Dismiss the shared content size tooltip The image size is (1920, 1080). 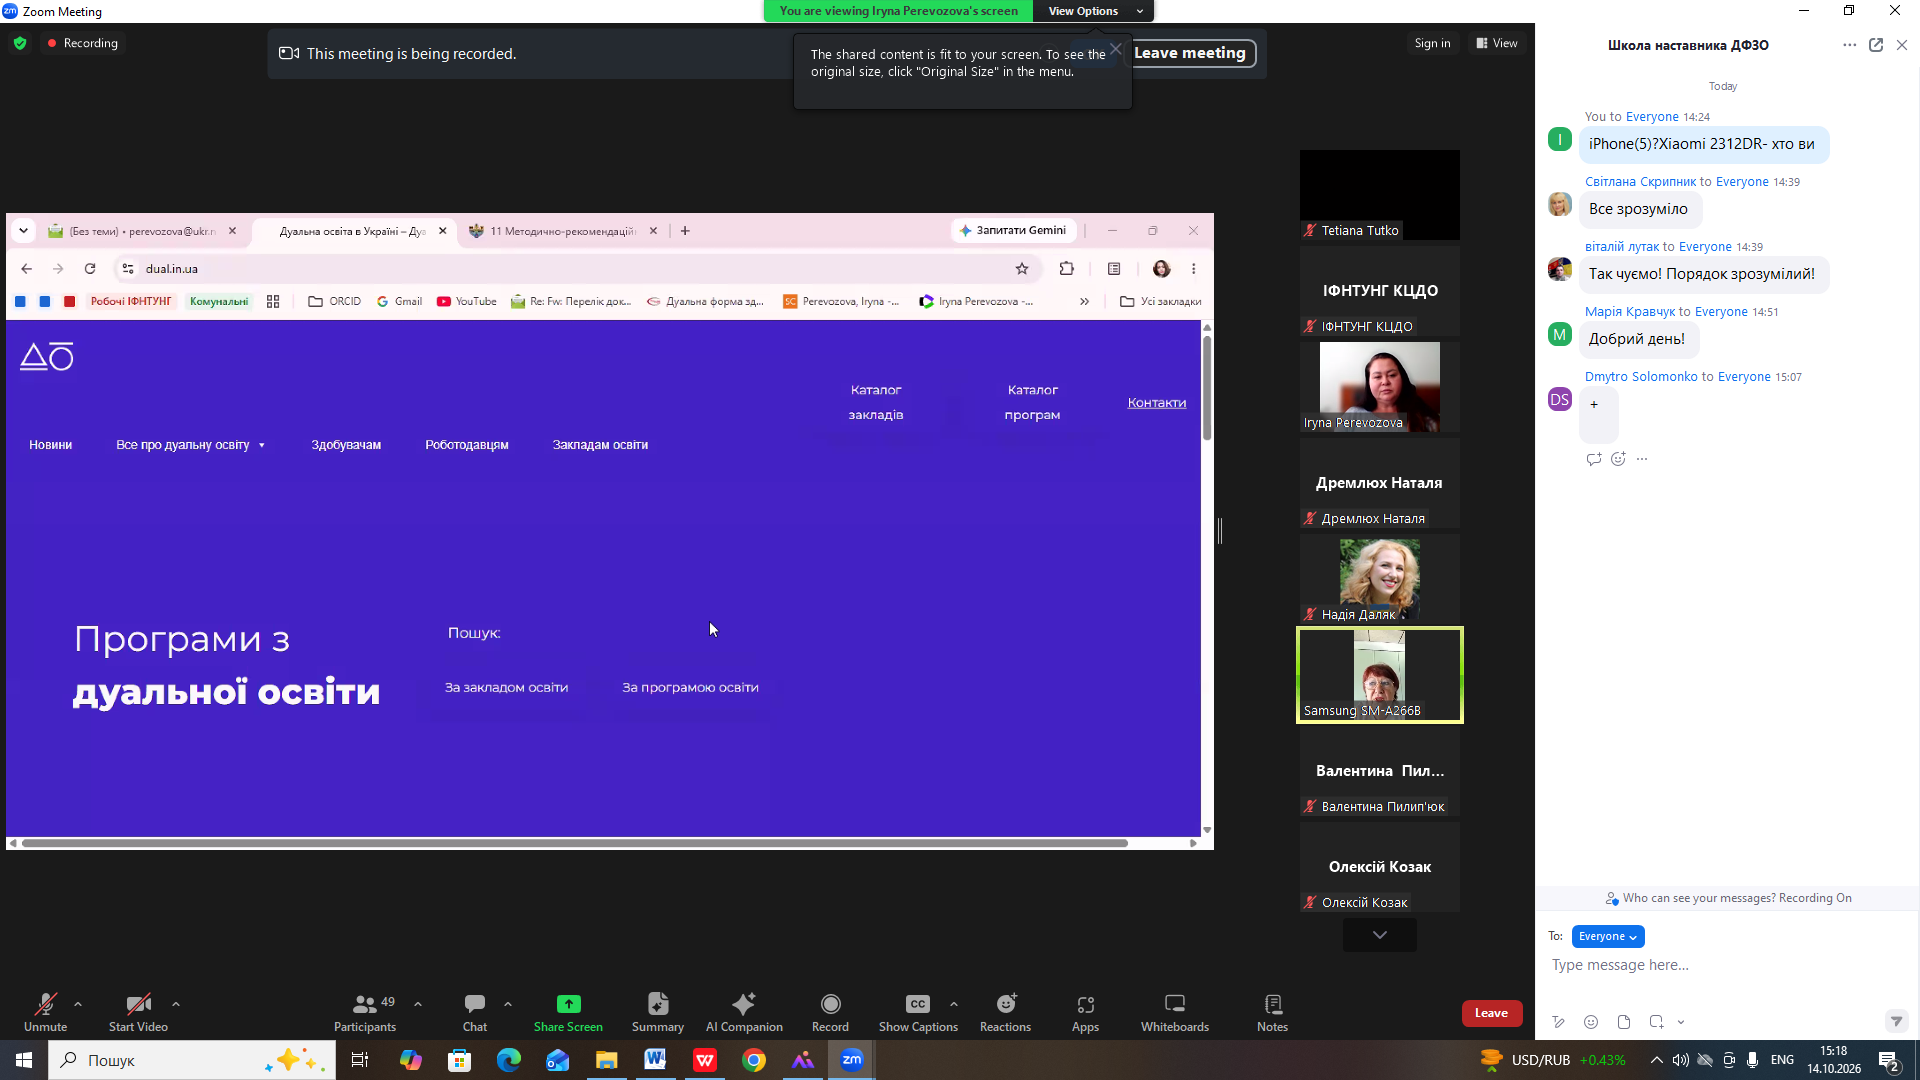(1116, 49)
